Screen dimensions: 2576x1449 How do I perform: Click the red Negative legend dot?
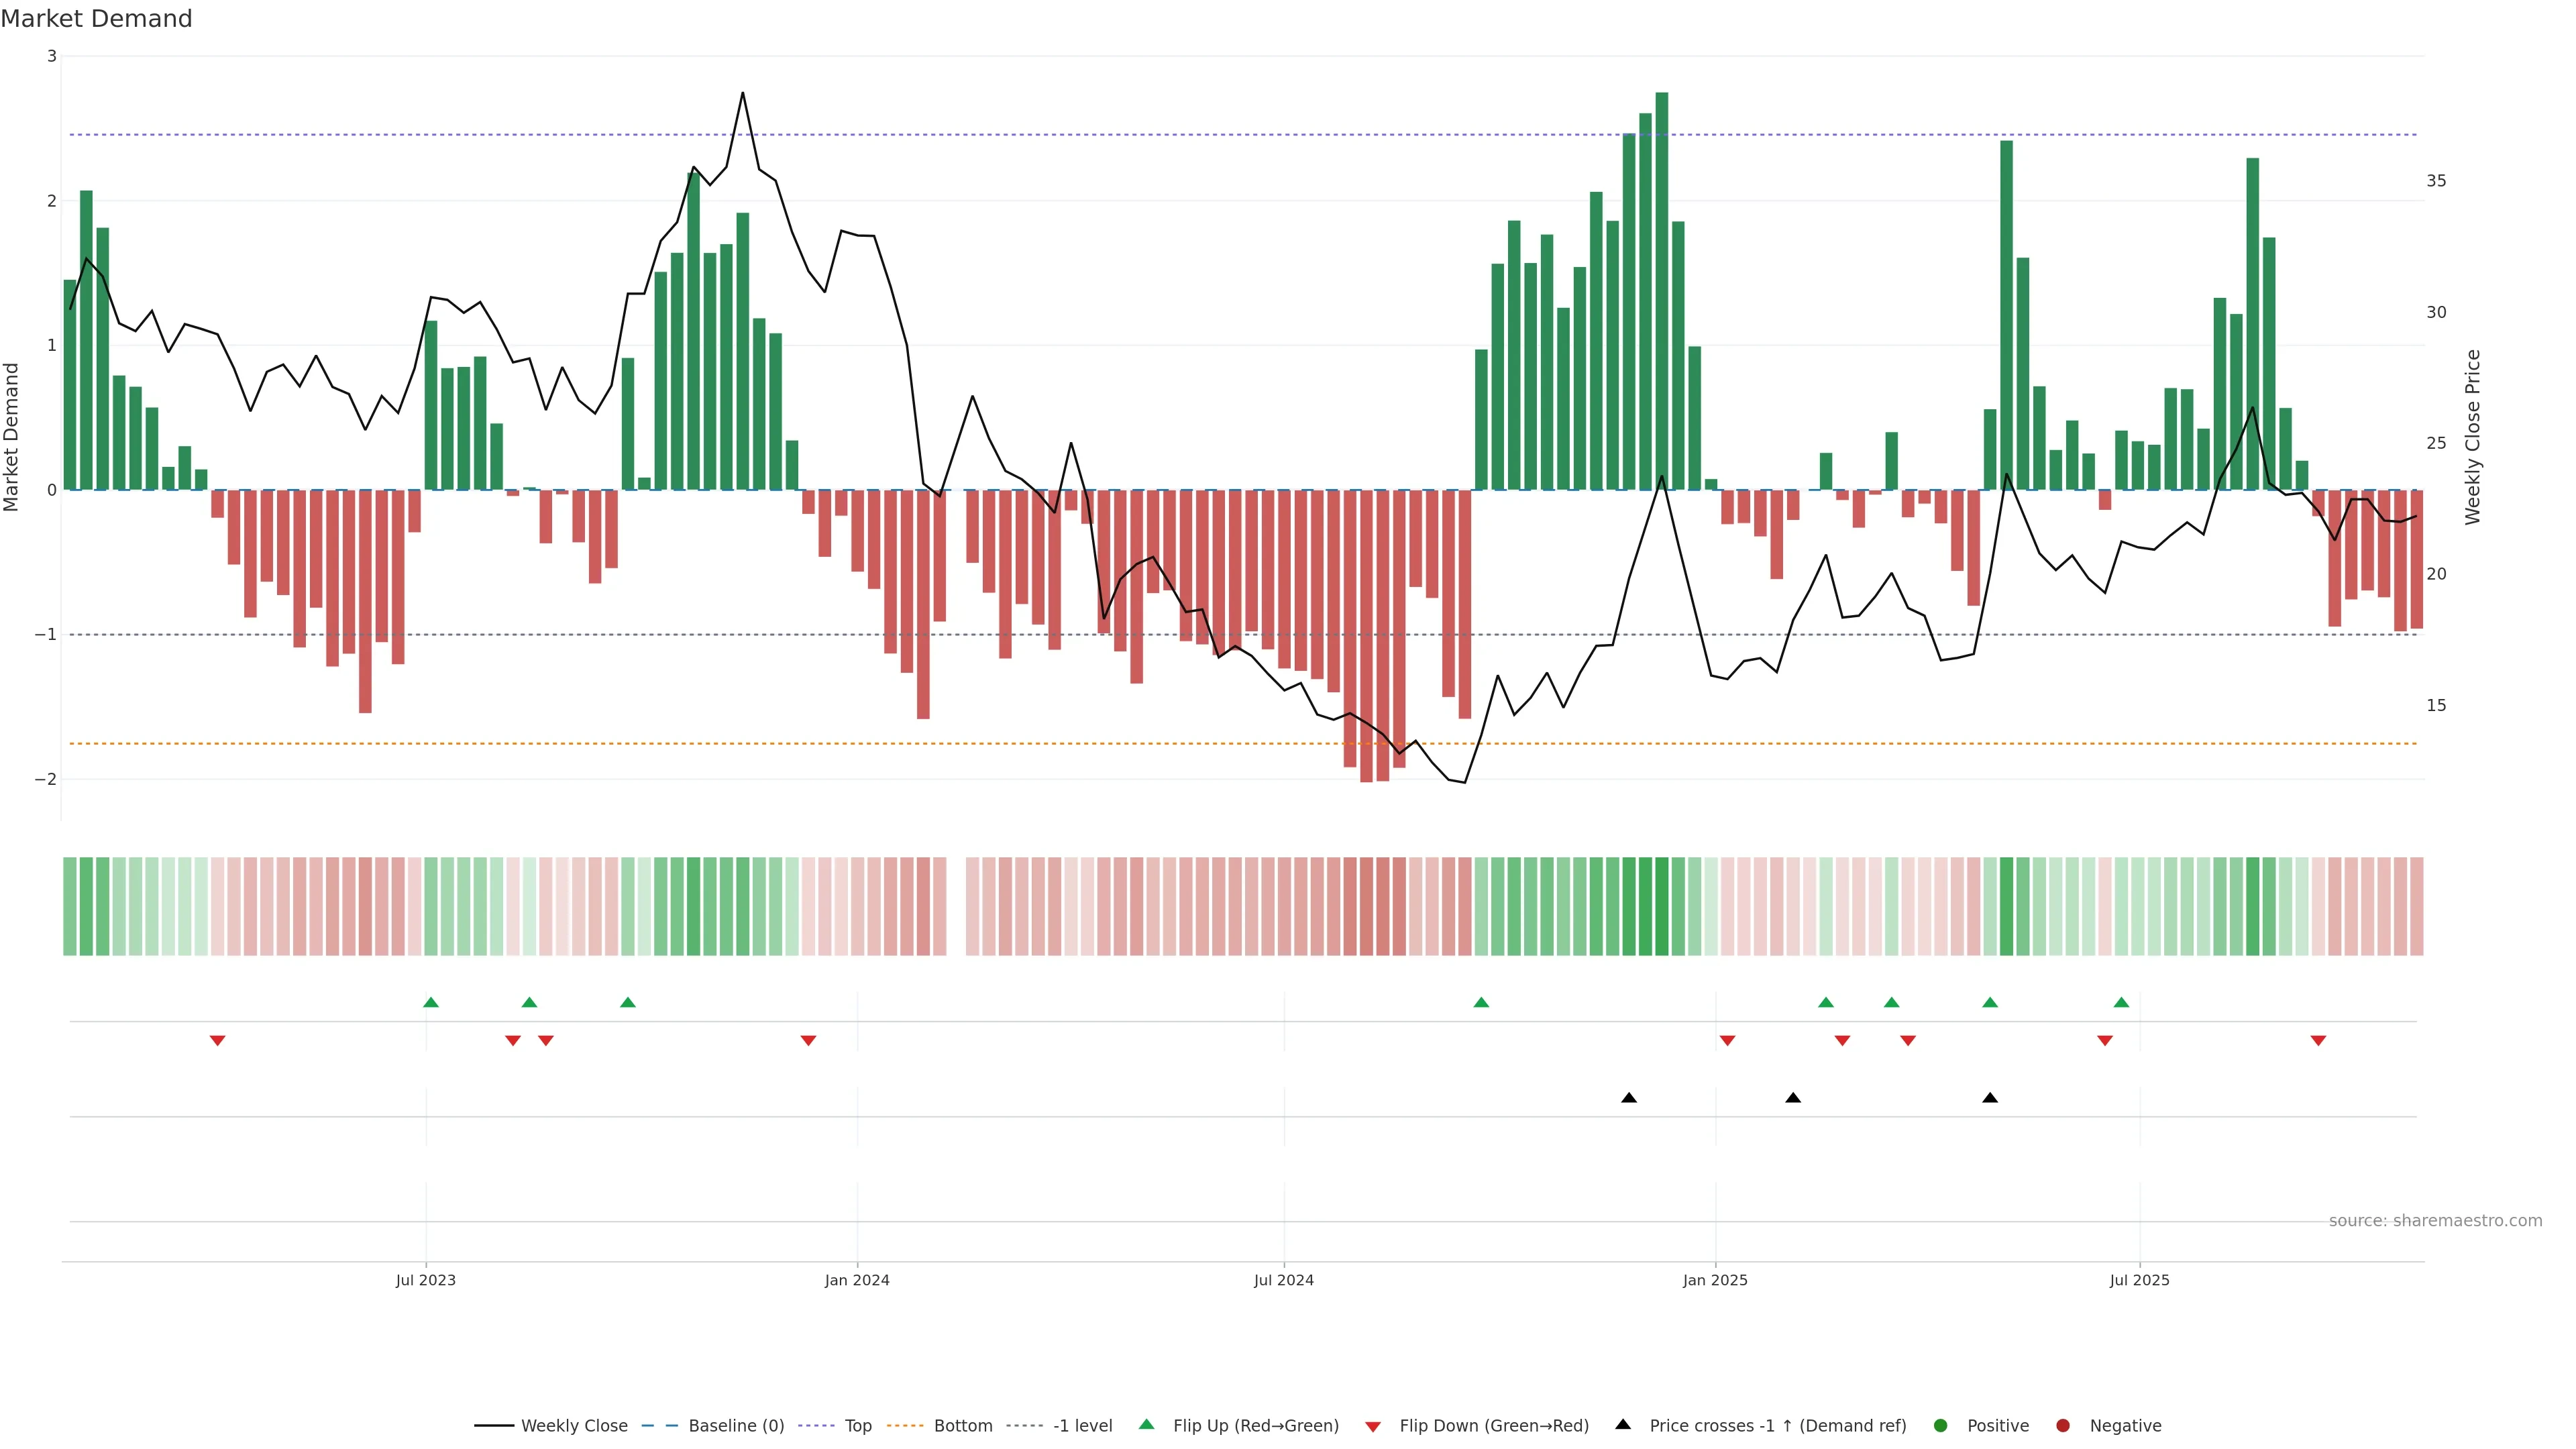[2063, 1425]
